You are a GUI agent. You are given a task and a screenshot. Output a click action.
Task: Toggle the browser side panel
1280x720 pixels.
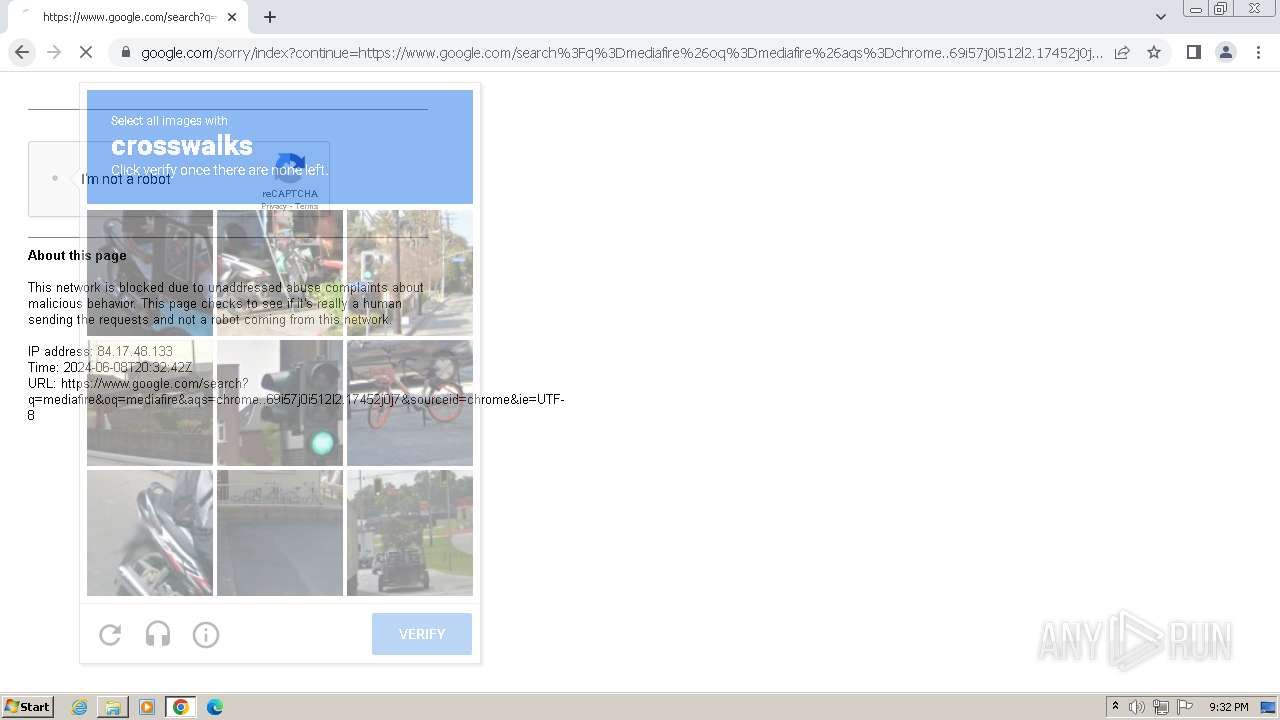click(x=1193, y=52)
